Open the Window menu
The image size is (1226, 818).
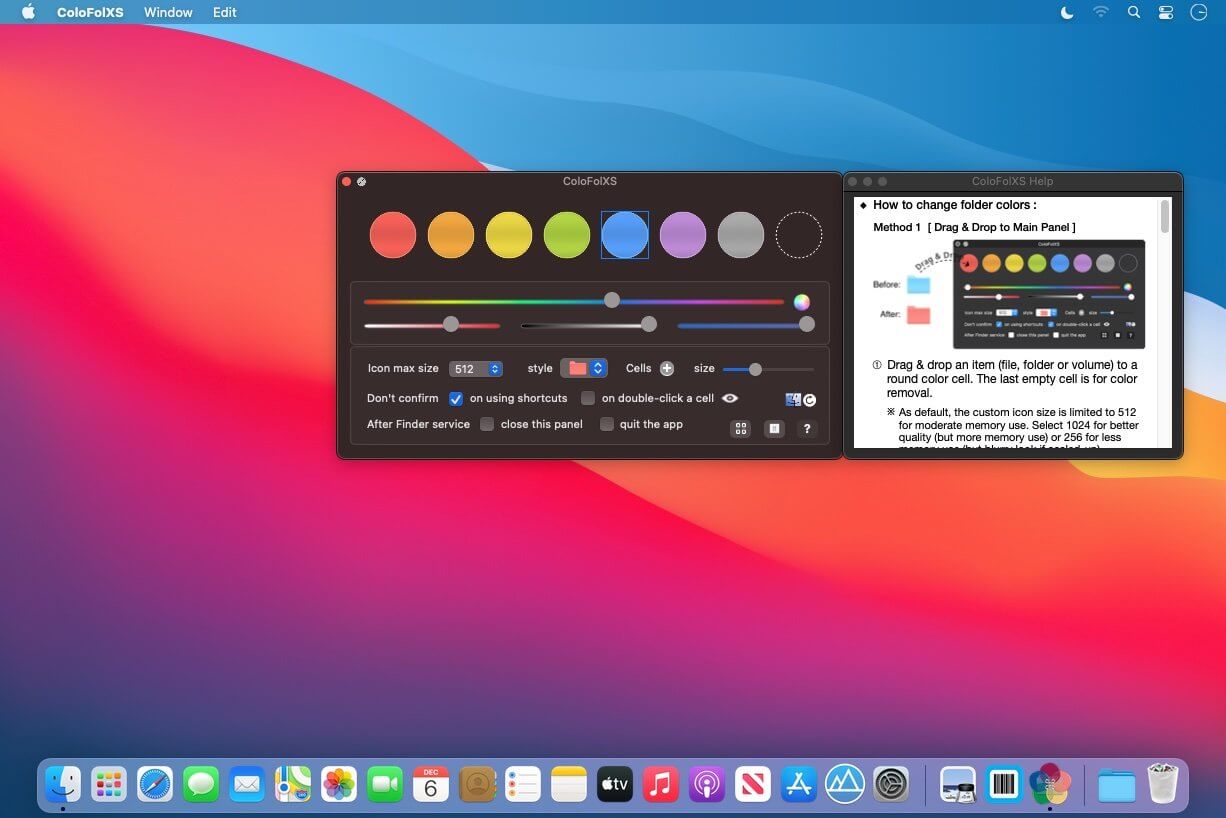168,13
